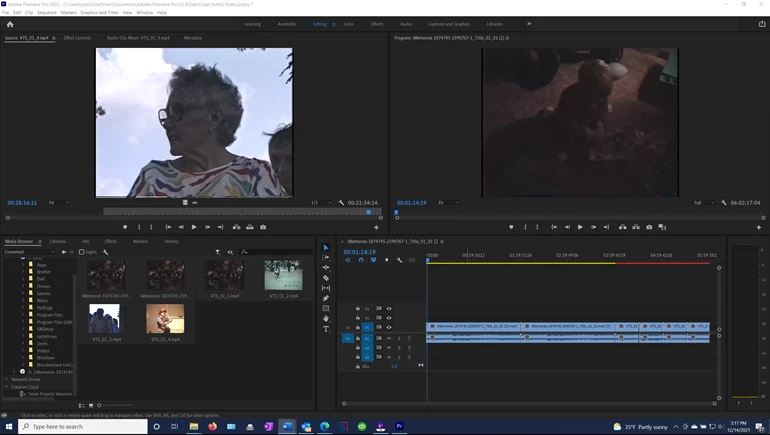Mute audio track A1
This screenshot has width=770, height=435.
point(389,338)
